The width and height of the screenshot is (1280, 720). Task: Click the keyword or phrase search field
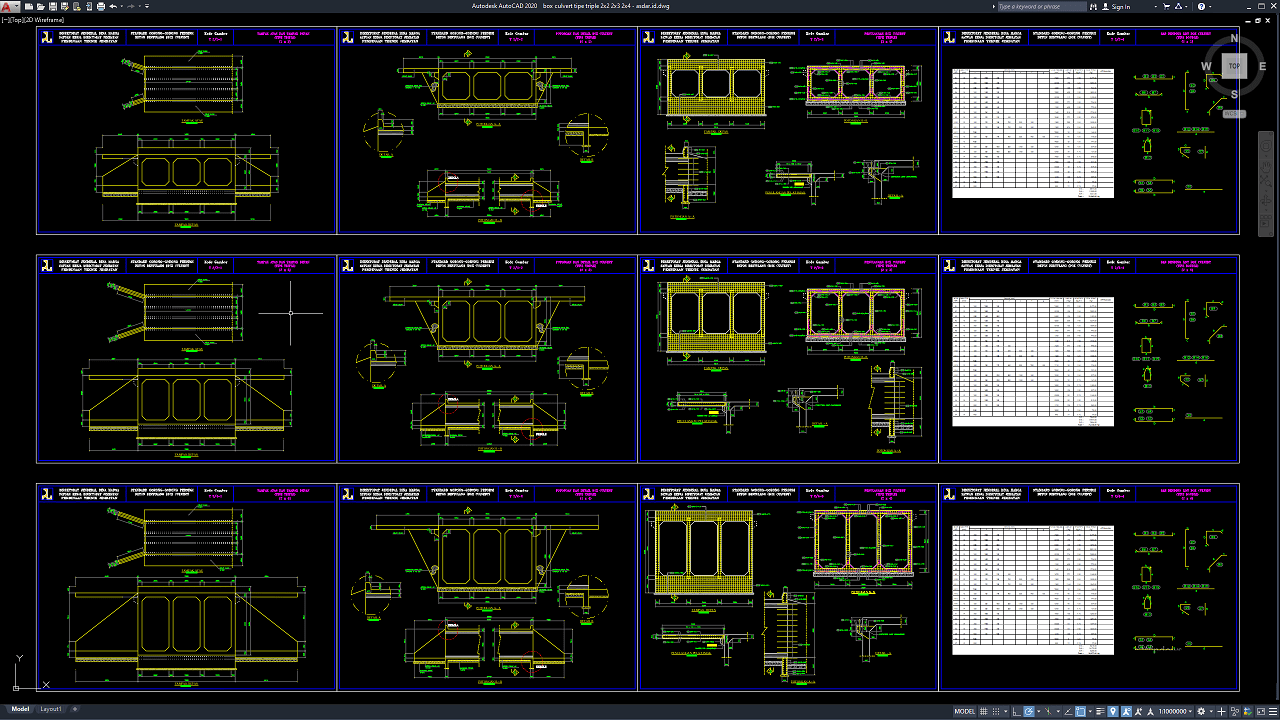(x=1042, y=6)
